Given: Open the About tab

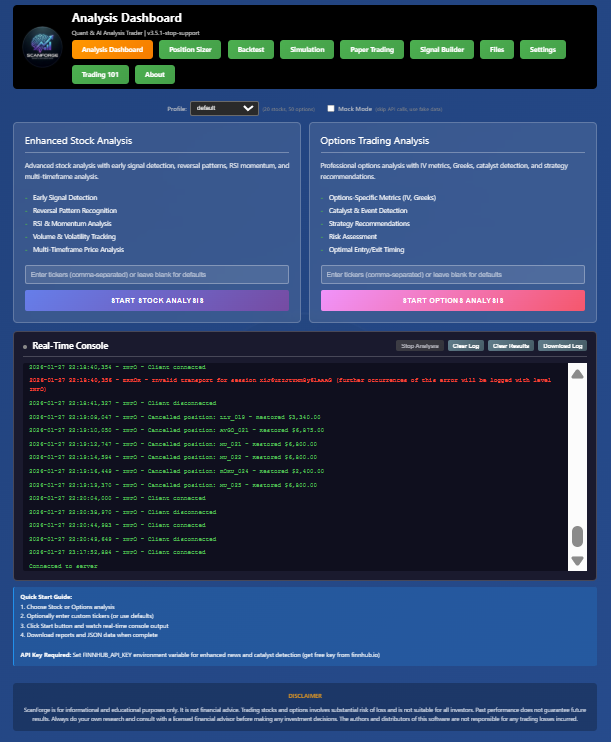Looking at the screenshot, I should pos(155,75).
